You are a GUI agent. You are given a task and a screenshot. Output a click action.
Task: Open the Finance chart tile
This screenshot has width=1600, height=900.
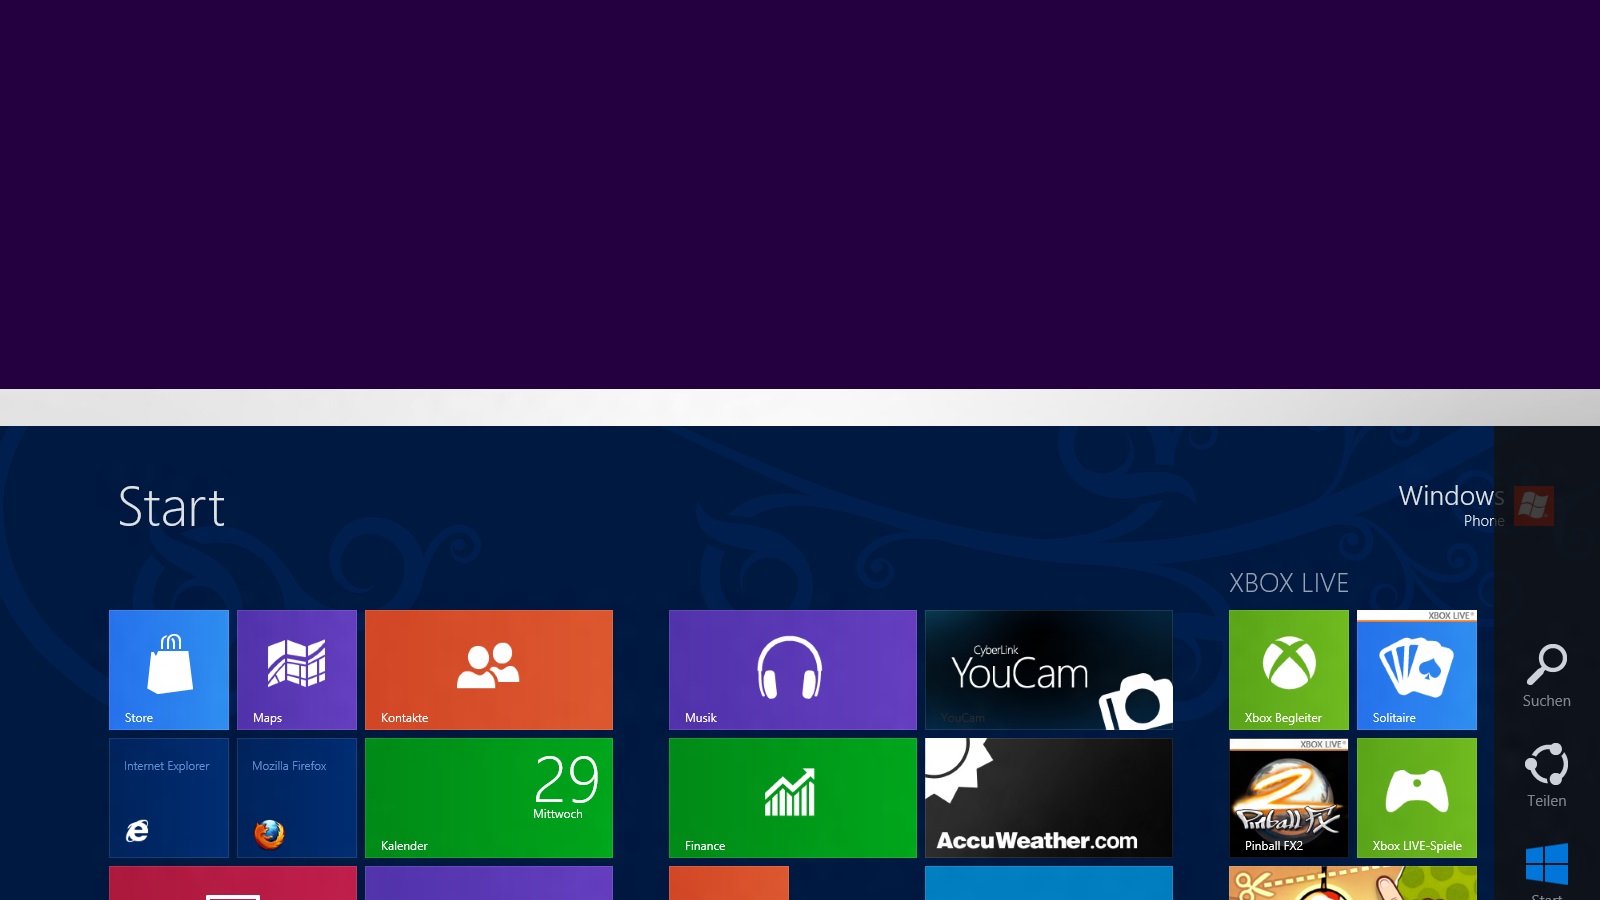pos(793,798)
